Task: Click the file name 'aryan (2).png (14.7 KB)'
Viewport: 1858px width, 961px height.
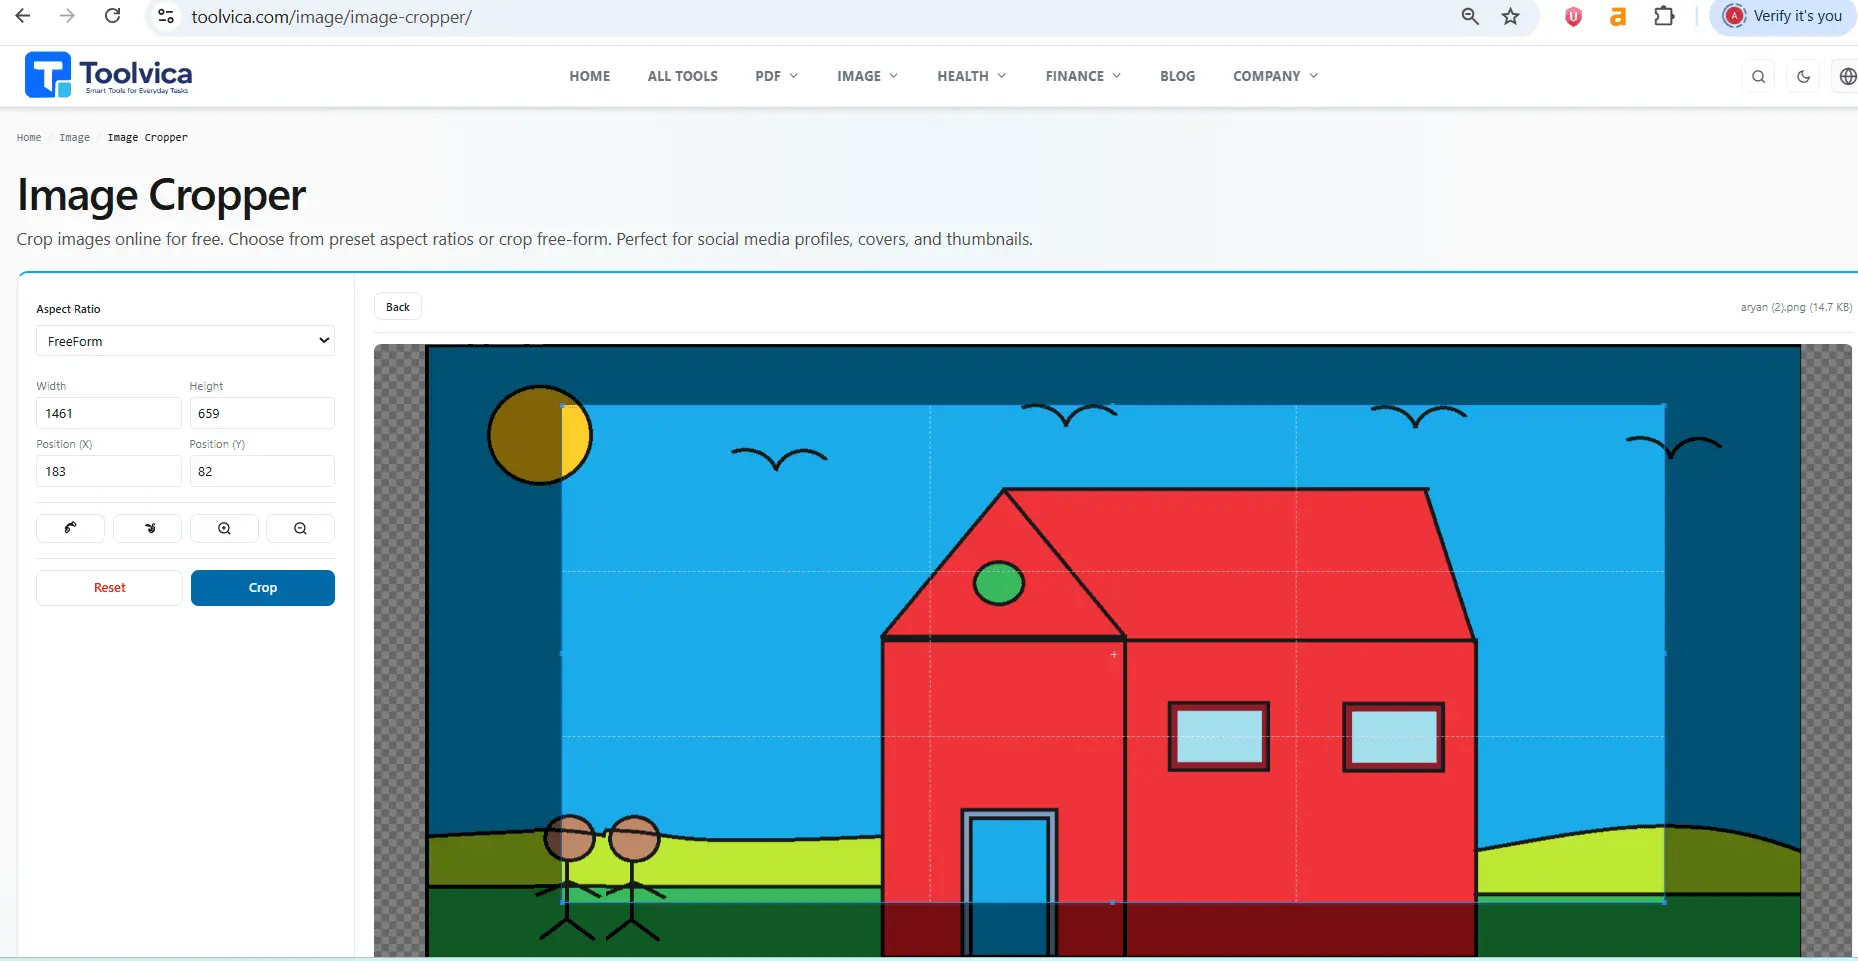Action: click(1796, 307)
